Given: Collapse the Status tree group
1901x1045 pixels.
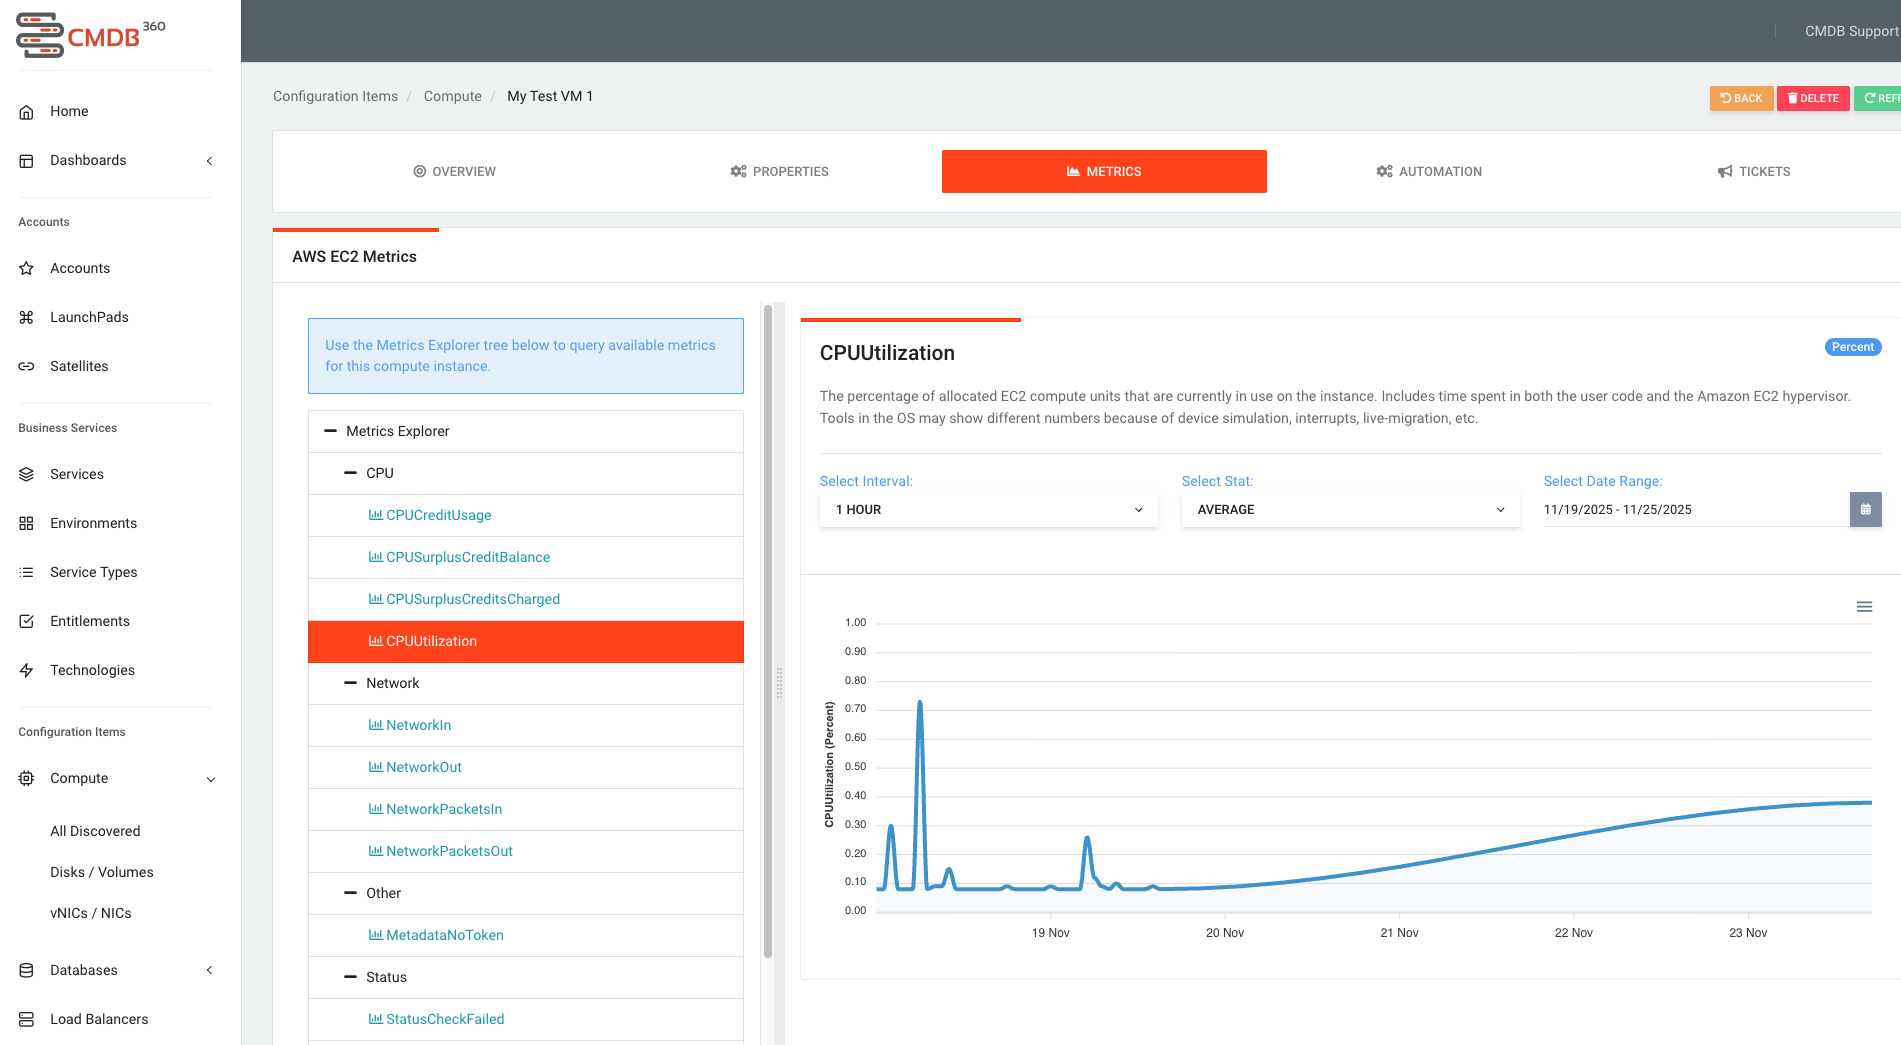Looking at the screenshot, I should click(x=350, y=978).
